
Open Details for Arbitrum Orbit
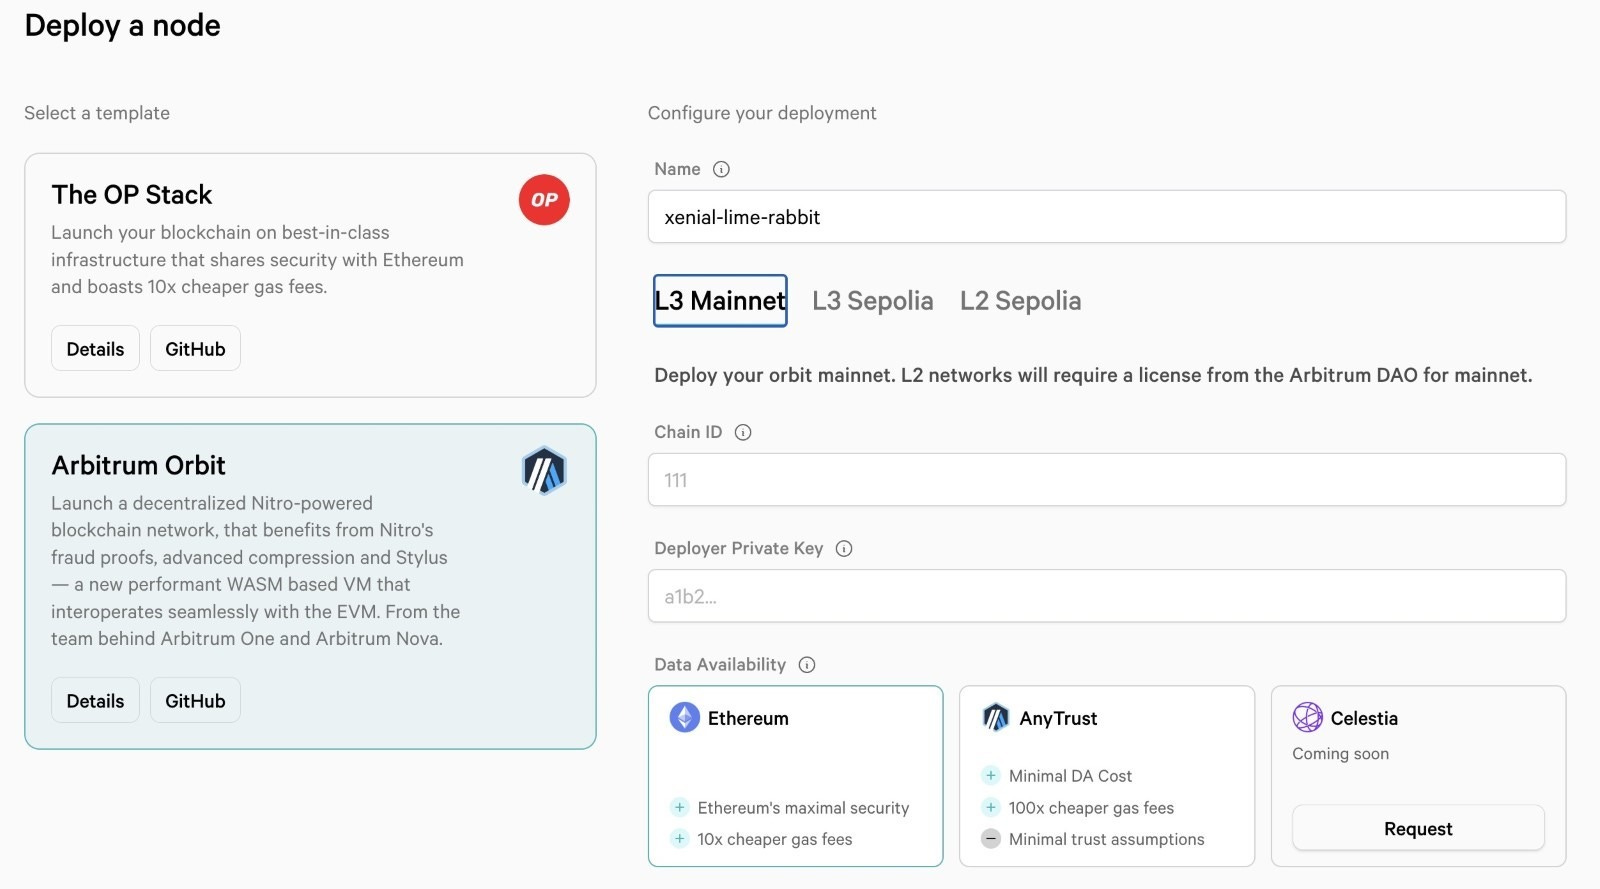click(x=95, y=701)
